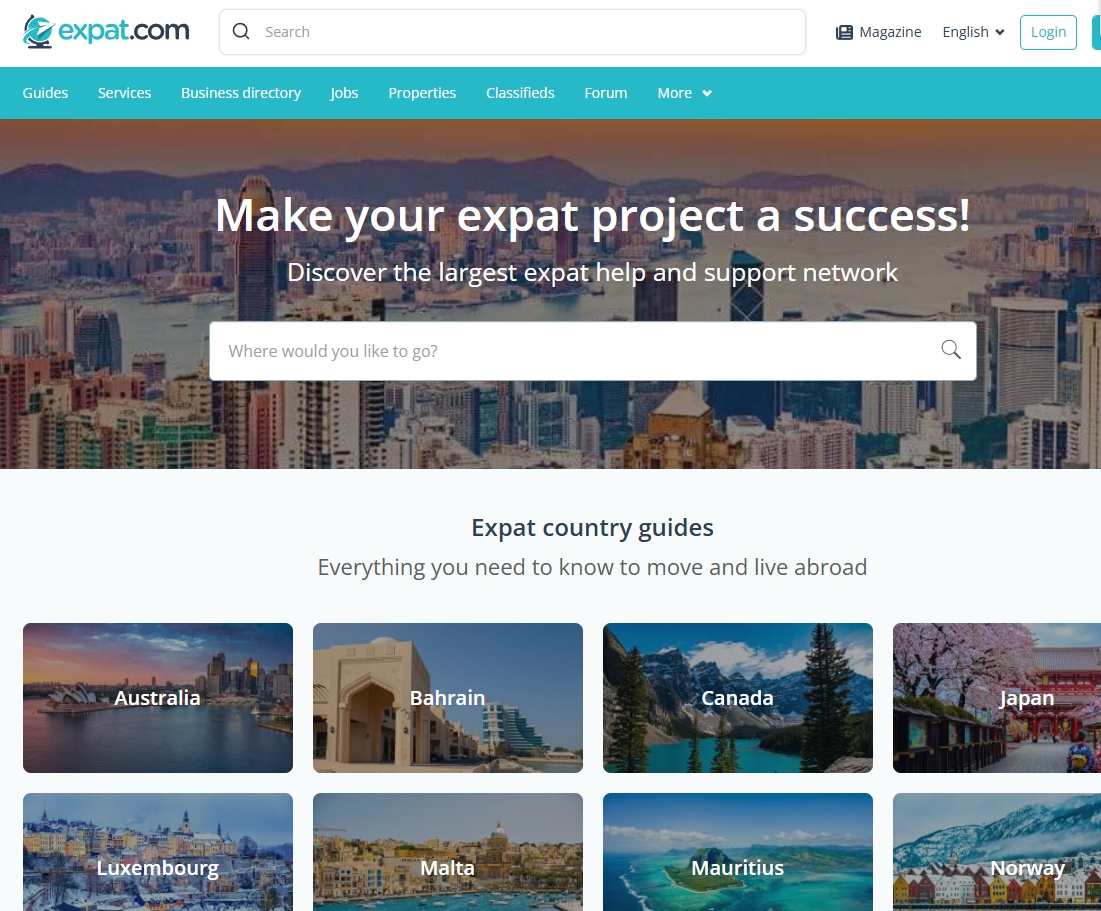This screenshot has width=1101, height=911.
Task: Open the Canada country guide
Action: 738,697
